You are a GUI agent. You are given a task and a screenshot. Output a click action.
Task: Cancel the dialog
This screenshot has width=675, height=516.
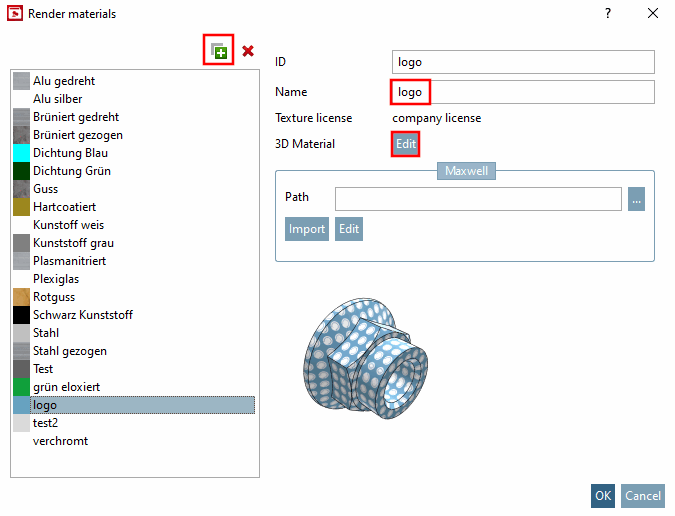click(x=643, y=496)
